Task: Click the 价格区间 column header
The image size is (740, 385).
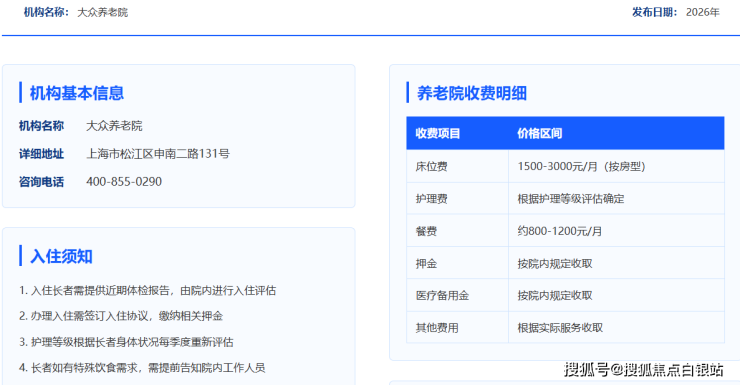Action: pos(539,134)
